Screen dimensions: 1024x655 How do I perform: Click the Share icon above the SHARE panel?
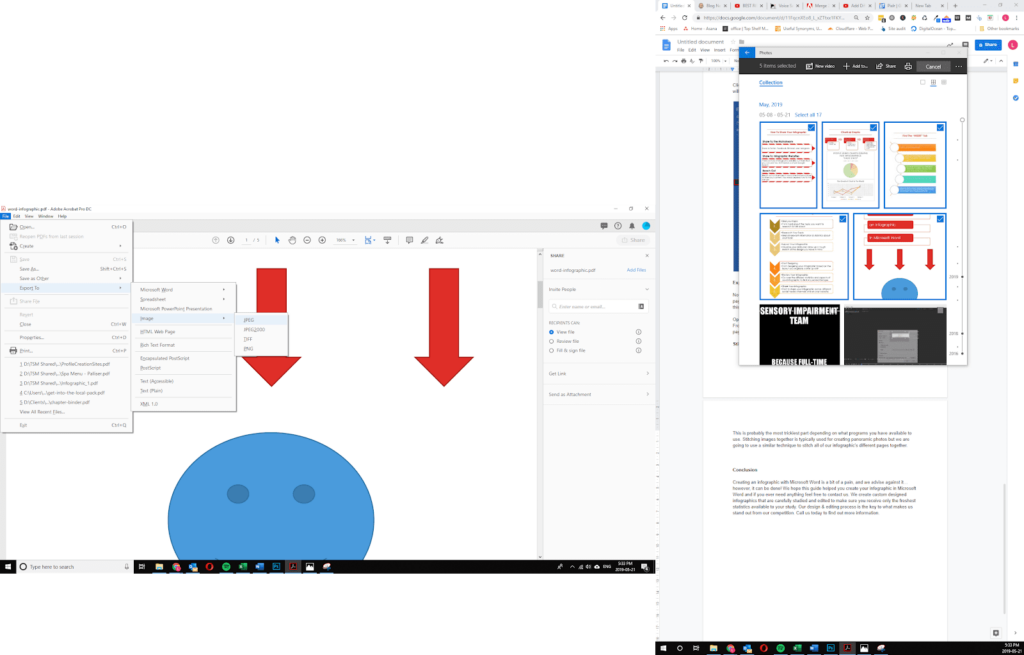pos(623,240)
